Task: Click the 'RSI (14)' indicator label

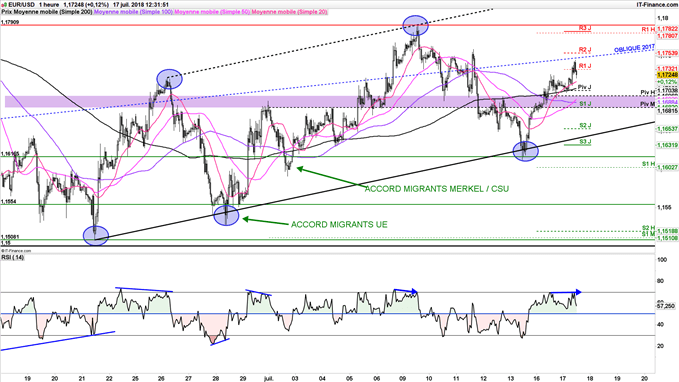Action: [13, 257]
